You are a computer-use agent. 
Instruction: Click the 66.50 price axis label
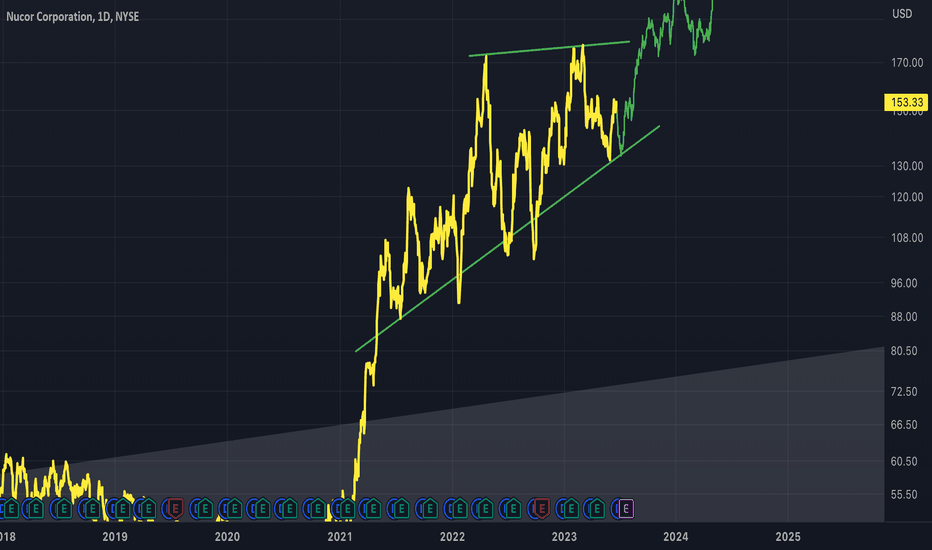tap(904, 425)
